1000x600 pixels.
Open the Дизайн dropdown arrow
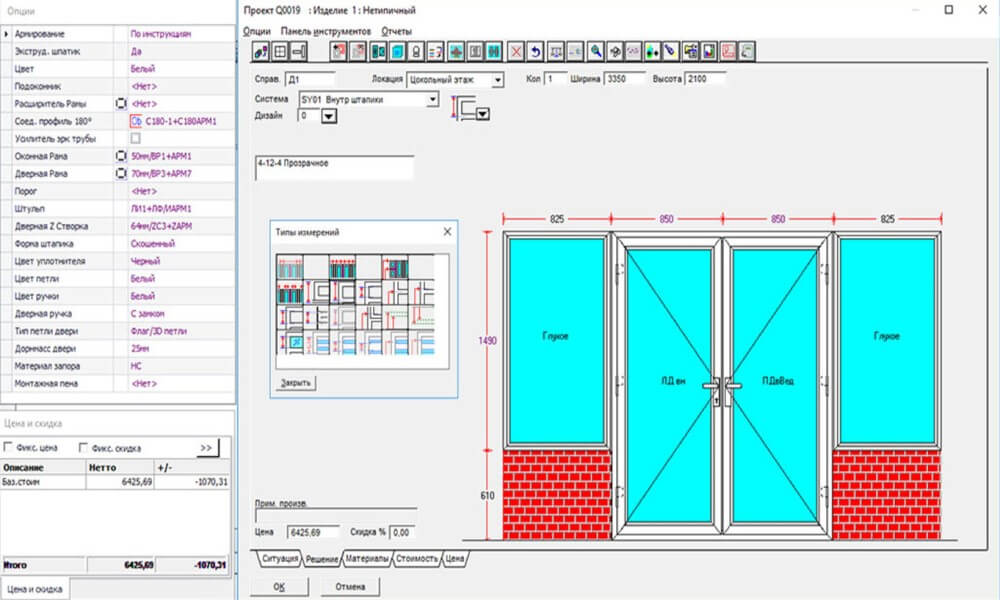tap(328, 116)
